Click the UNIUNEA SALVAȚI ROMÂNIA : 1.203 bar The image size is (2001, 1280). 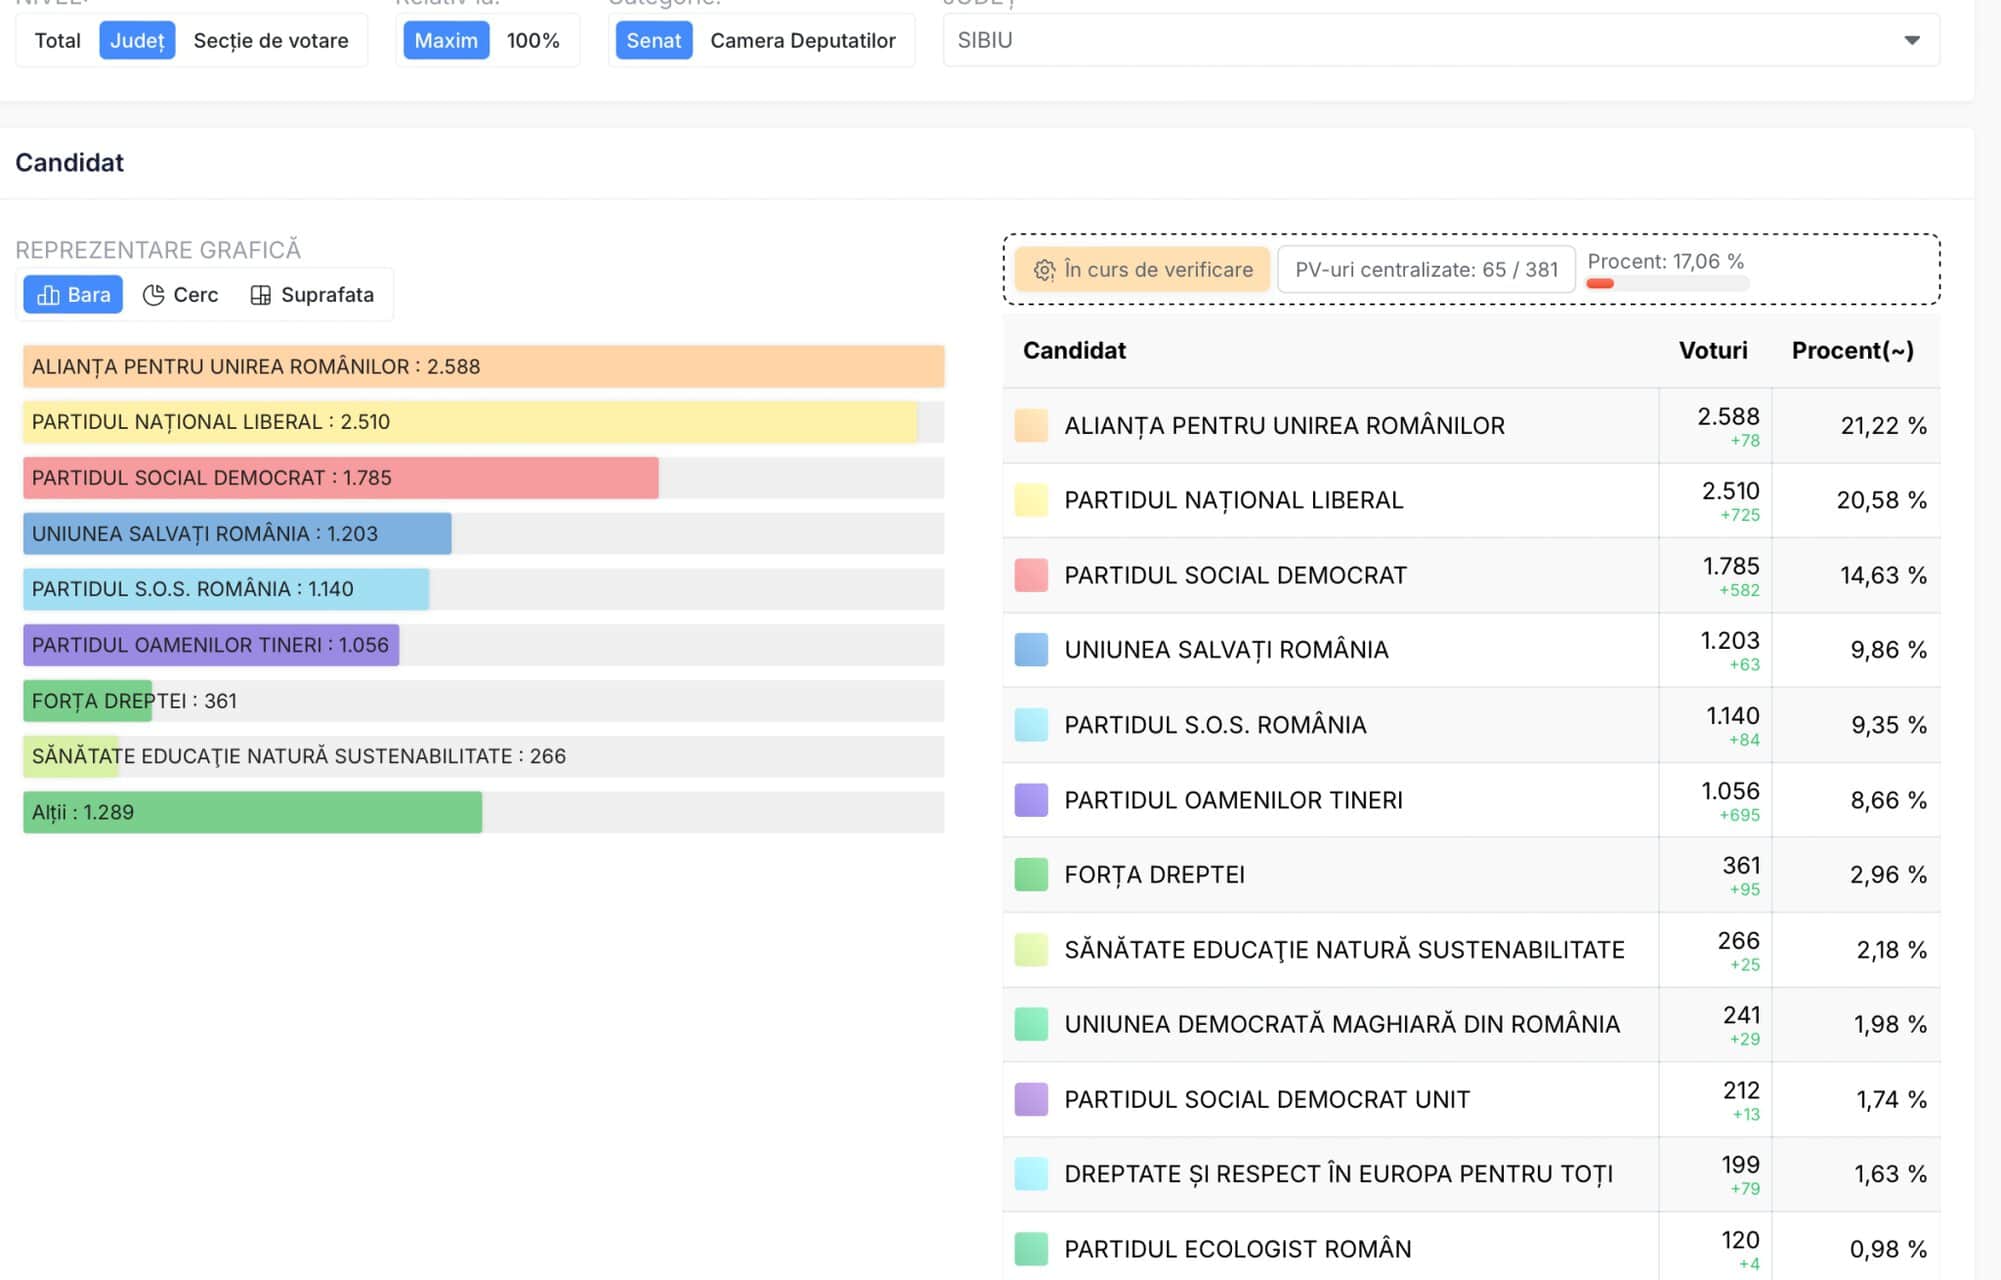click(x=237, y=534)
